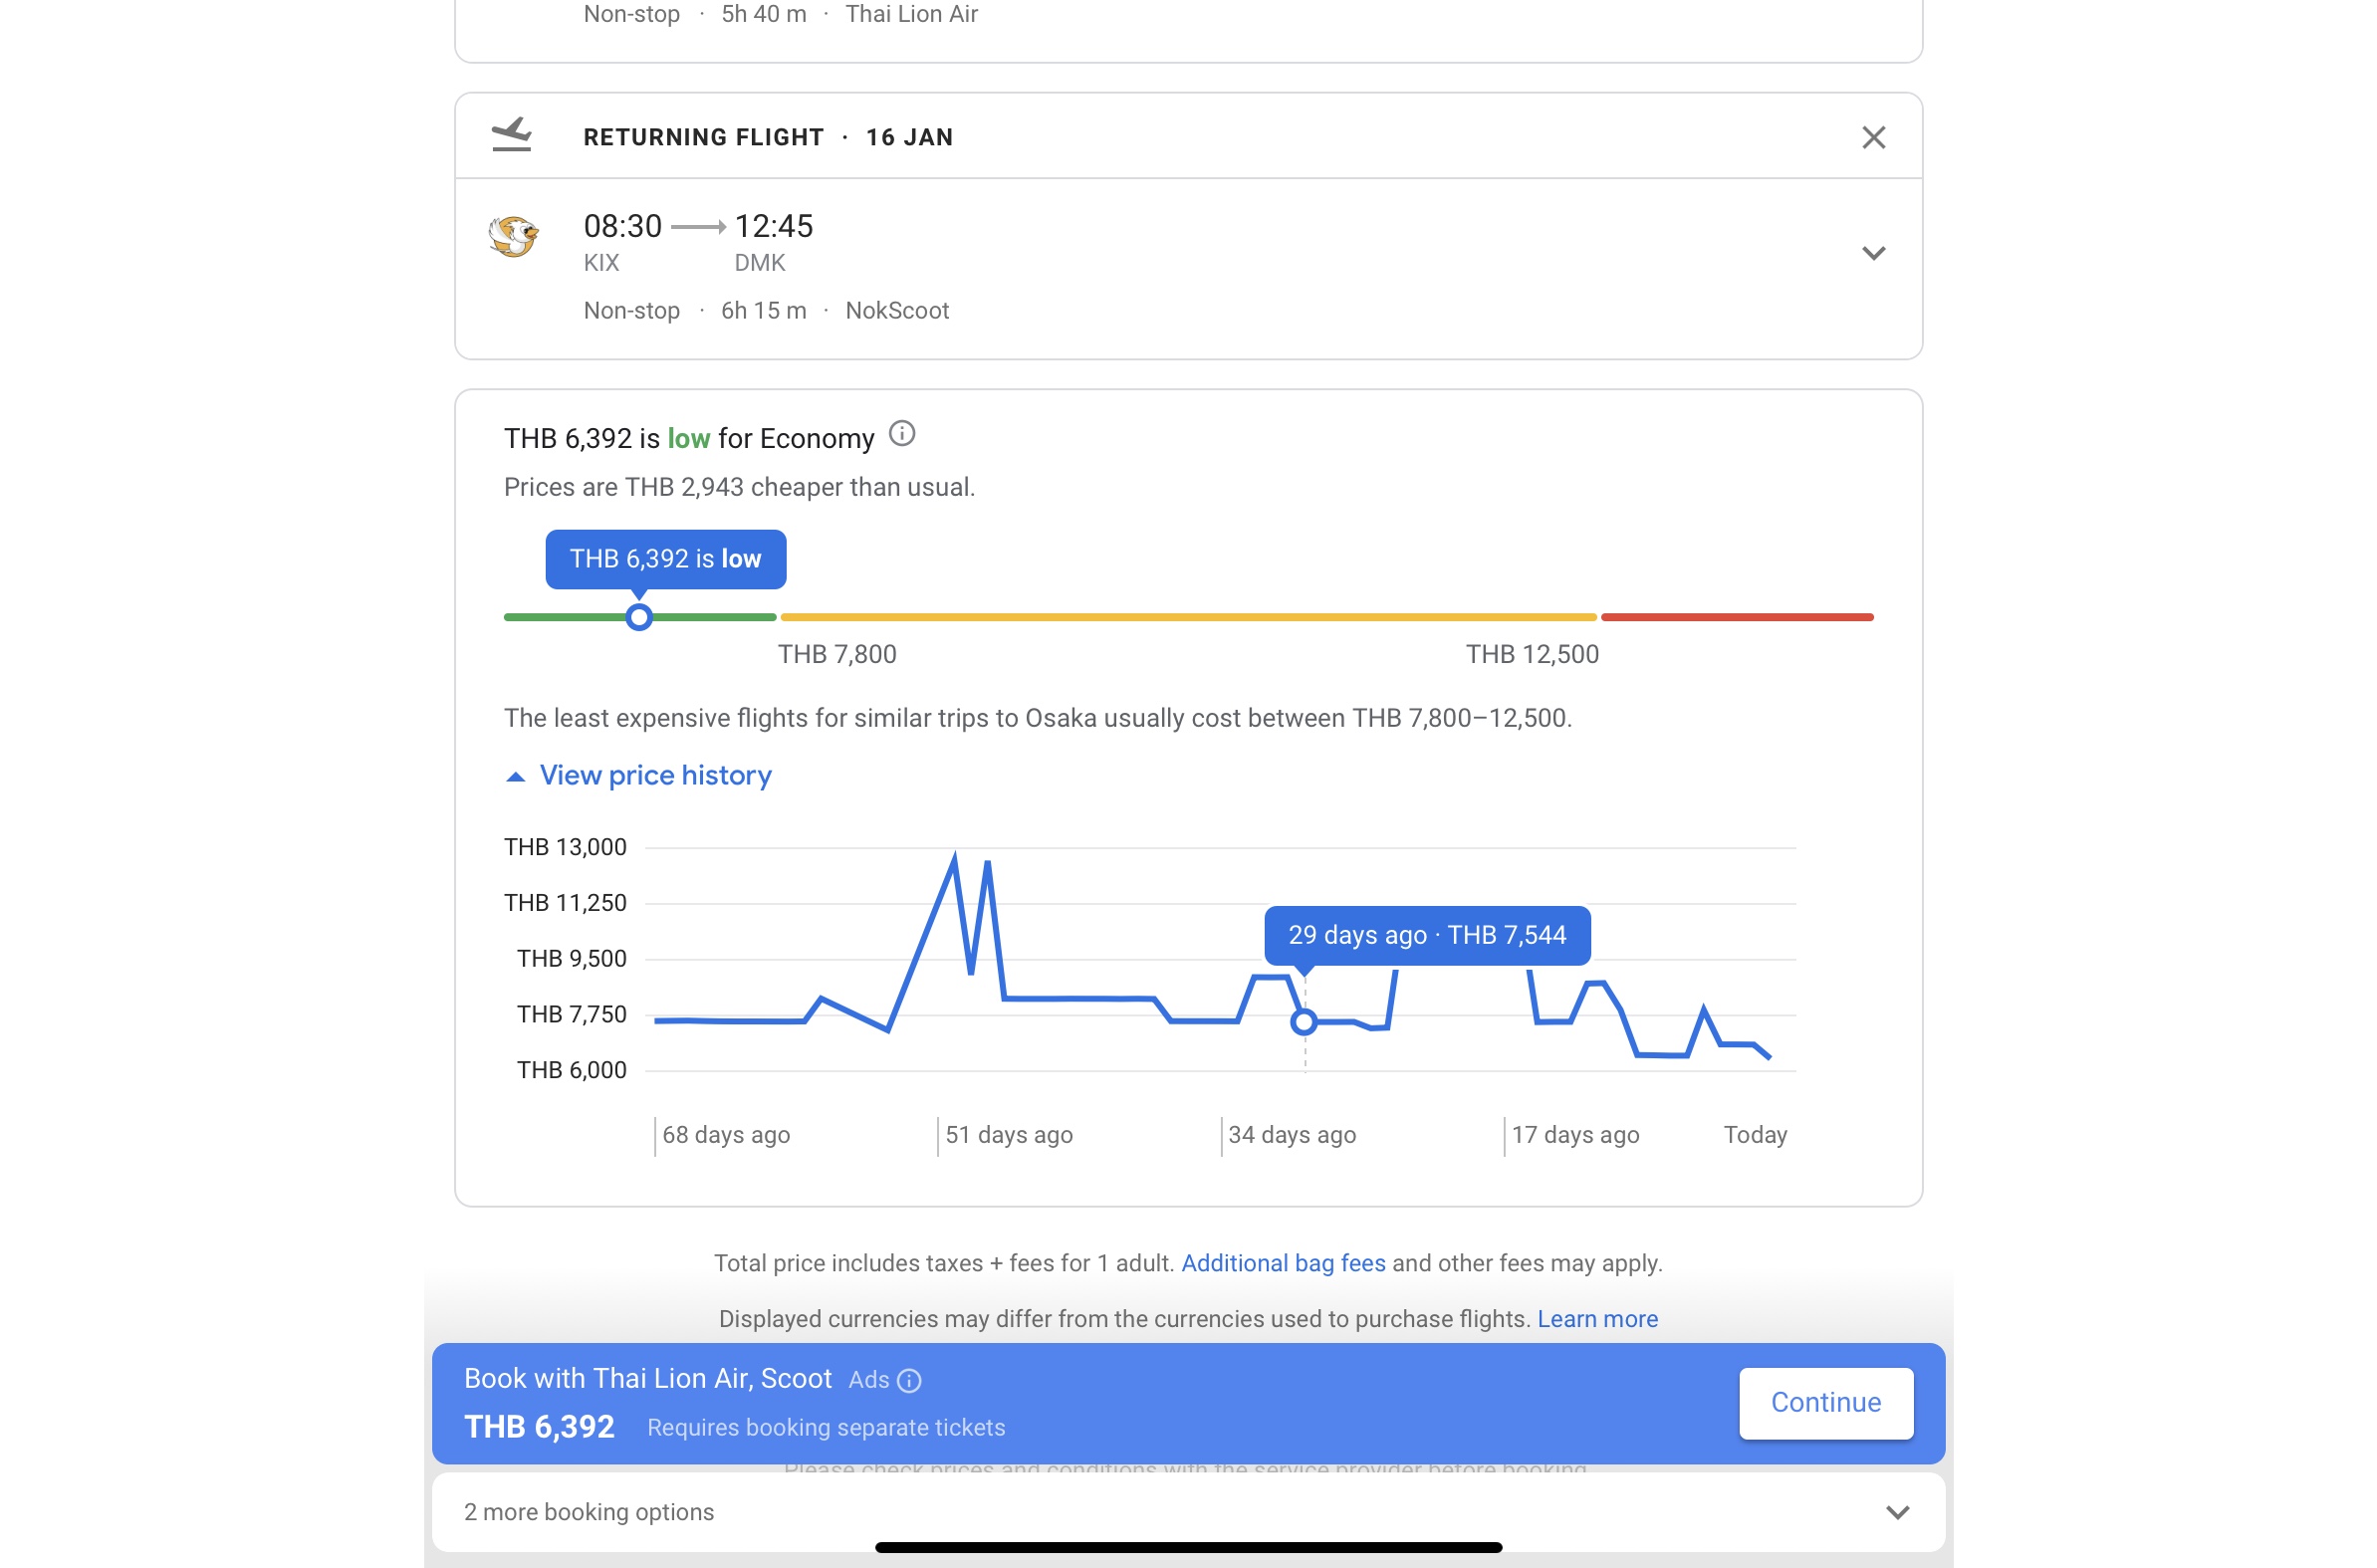Click price marker on the low-price bar
The width and height of the screenshot is (2377, 1568).
pyautogui.click(x=639, y=617)
